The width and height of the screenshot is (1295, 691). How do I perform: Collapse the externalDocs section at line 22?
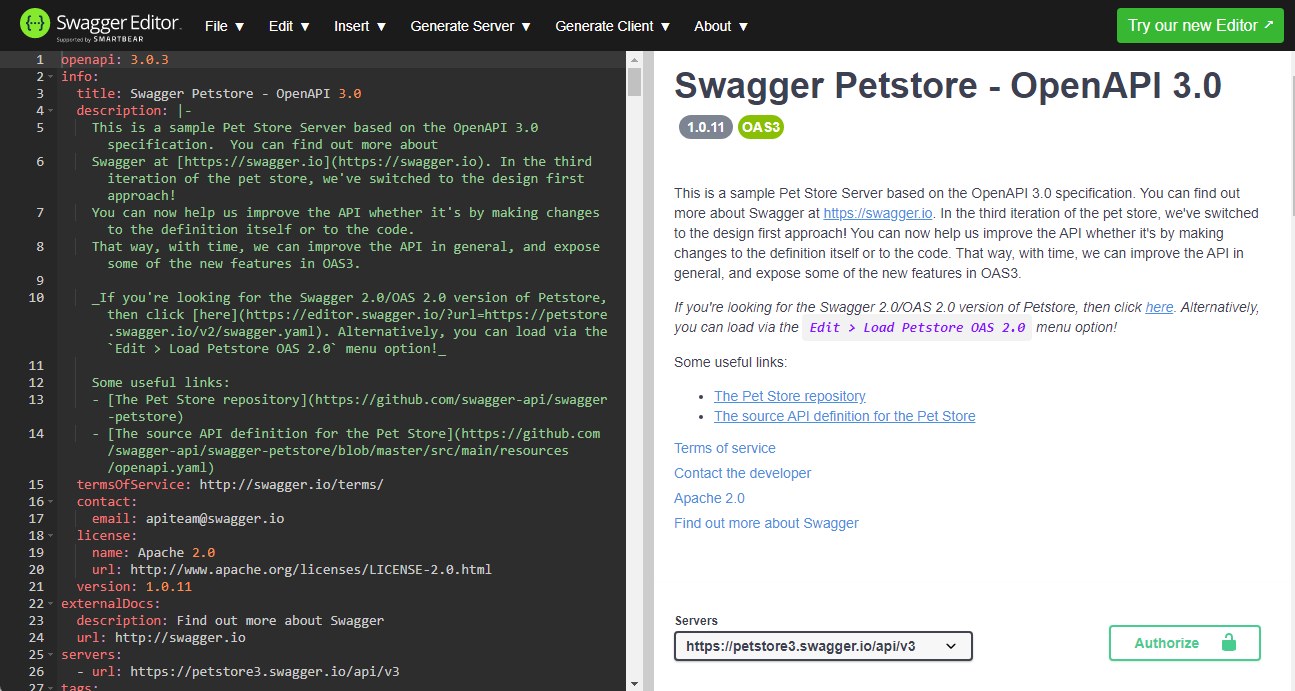tap(50, 604)
